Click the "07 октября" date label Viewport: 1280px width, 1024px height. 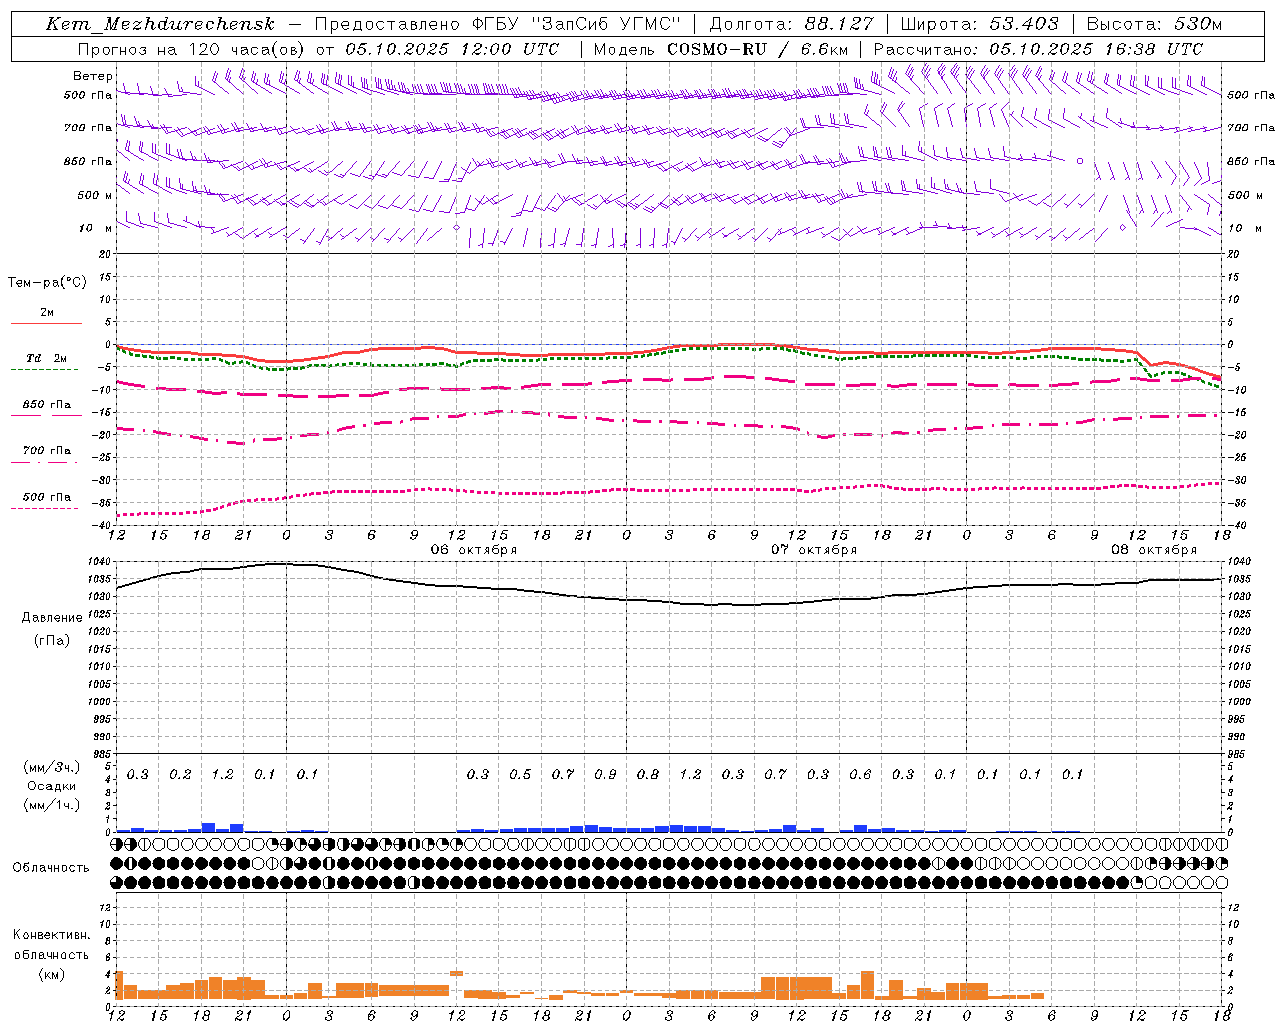814,550
